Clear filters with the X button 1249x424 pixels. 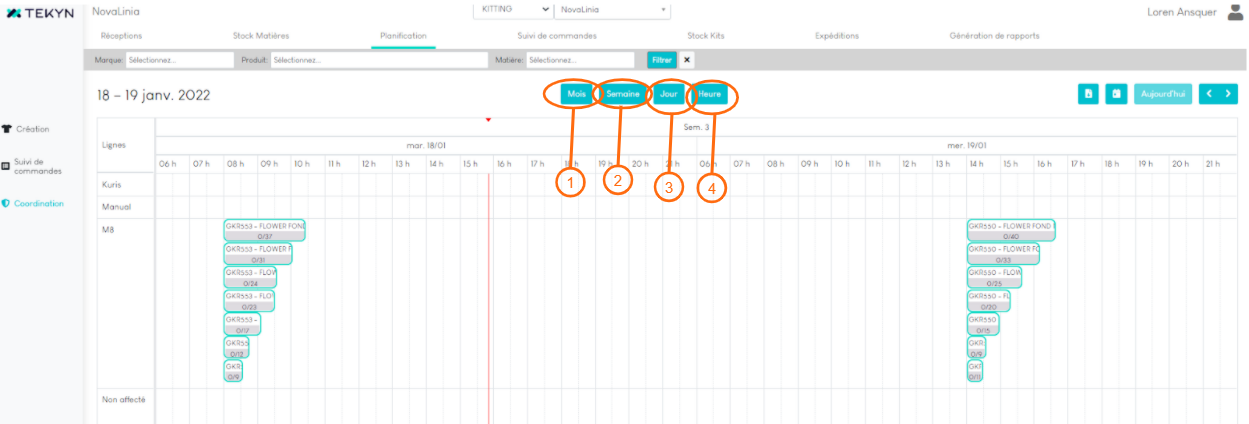coord(687,60)
